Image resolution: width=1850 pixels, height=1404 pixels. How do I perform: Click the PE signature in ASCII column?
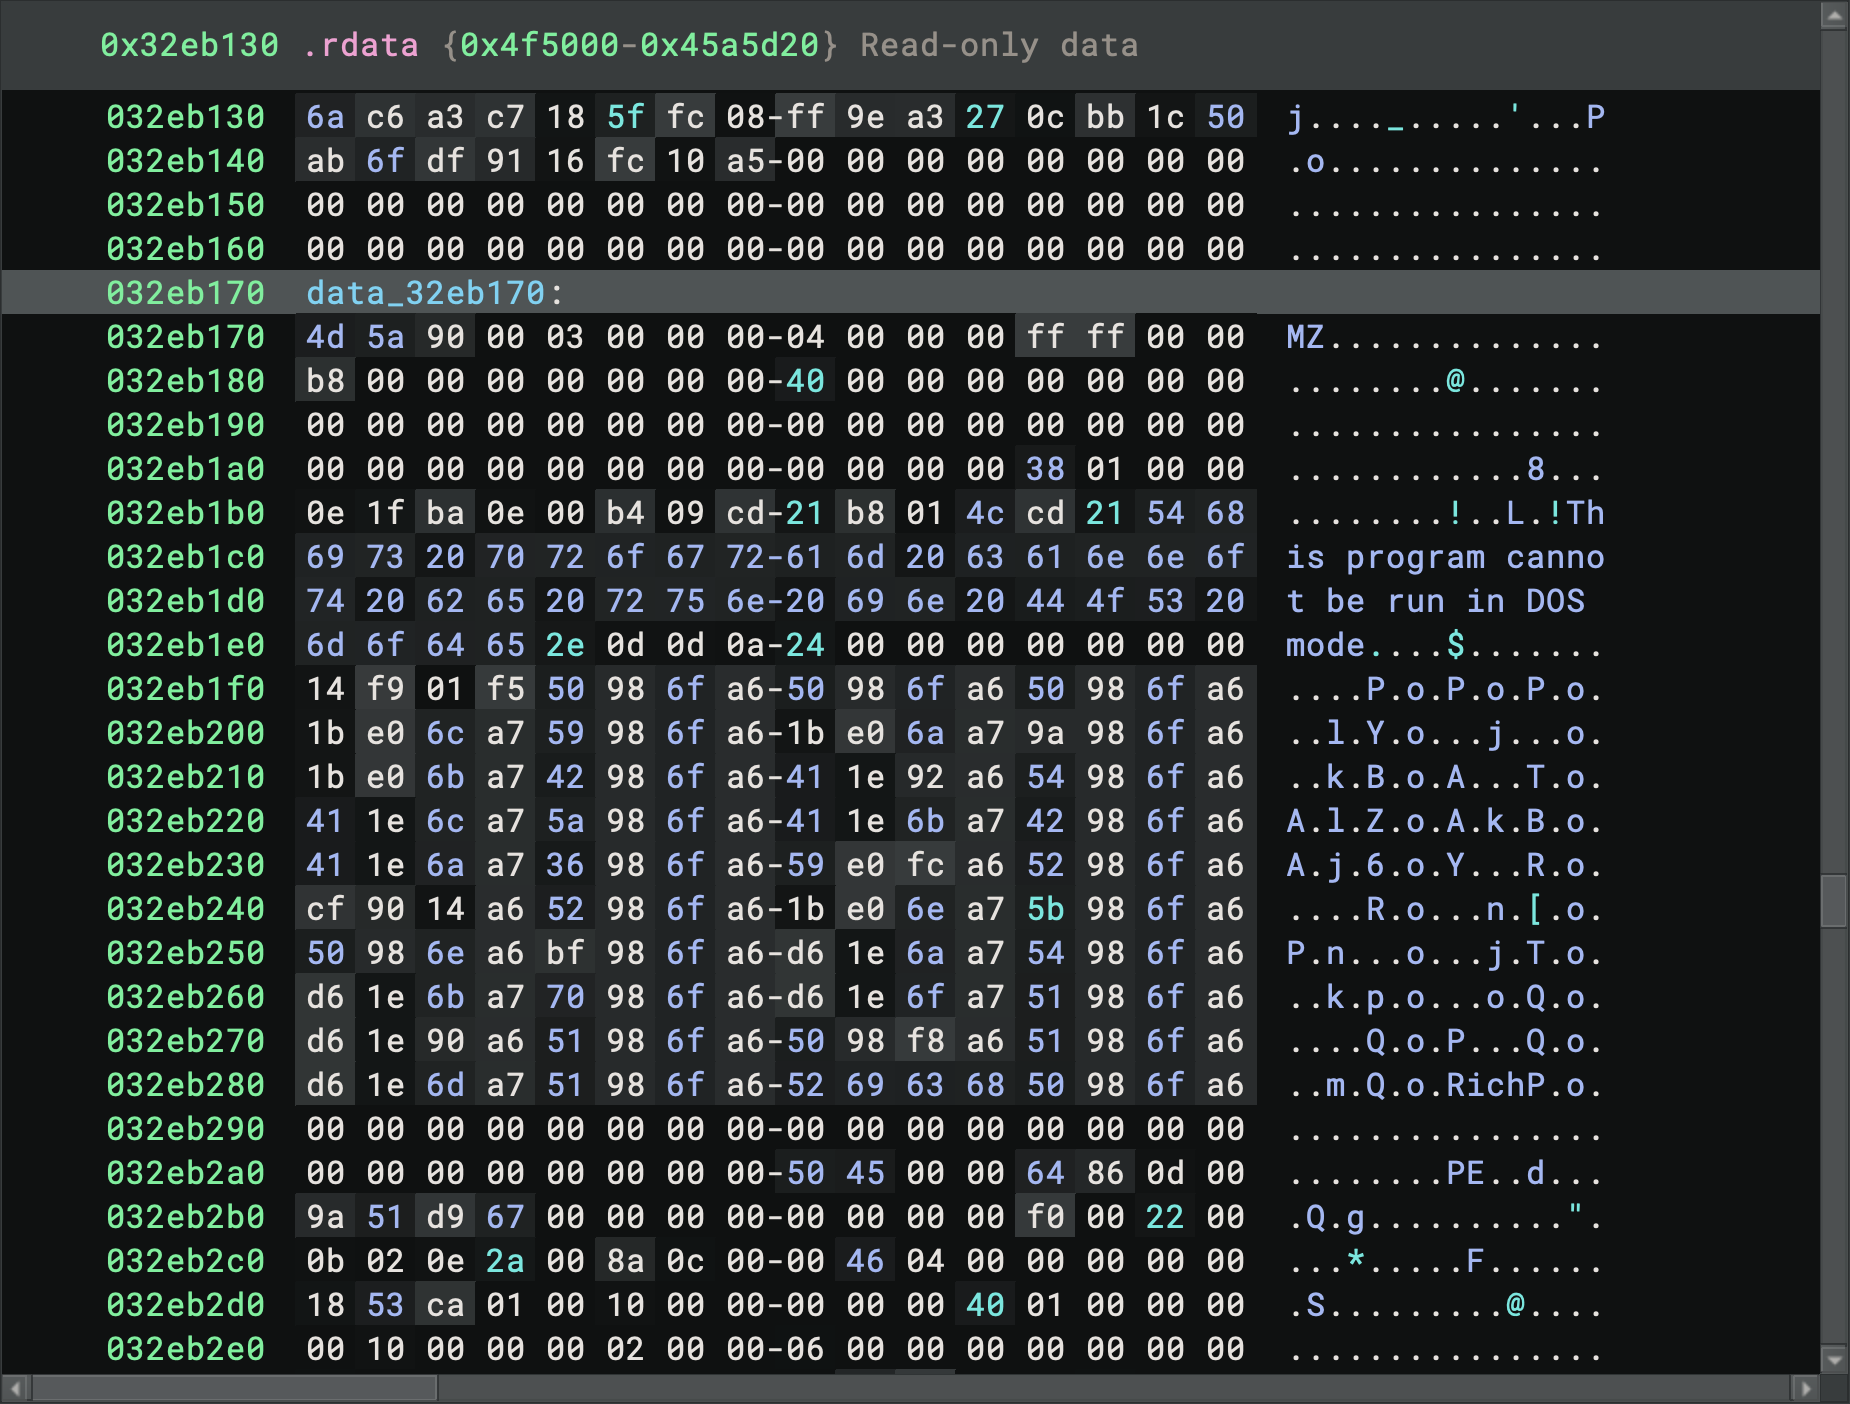click(x=1465, y=1173)
